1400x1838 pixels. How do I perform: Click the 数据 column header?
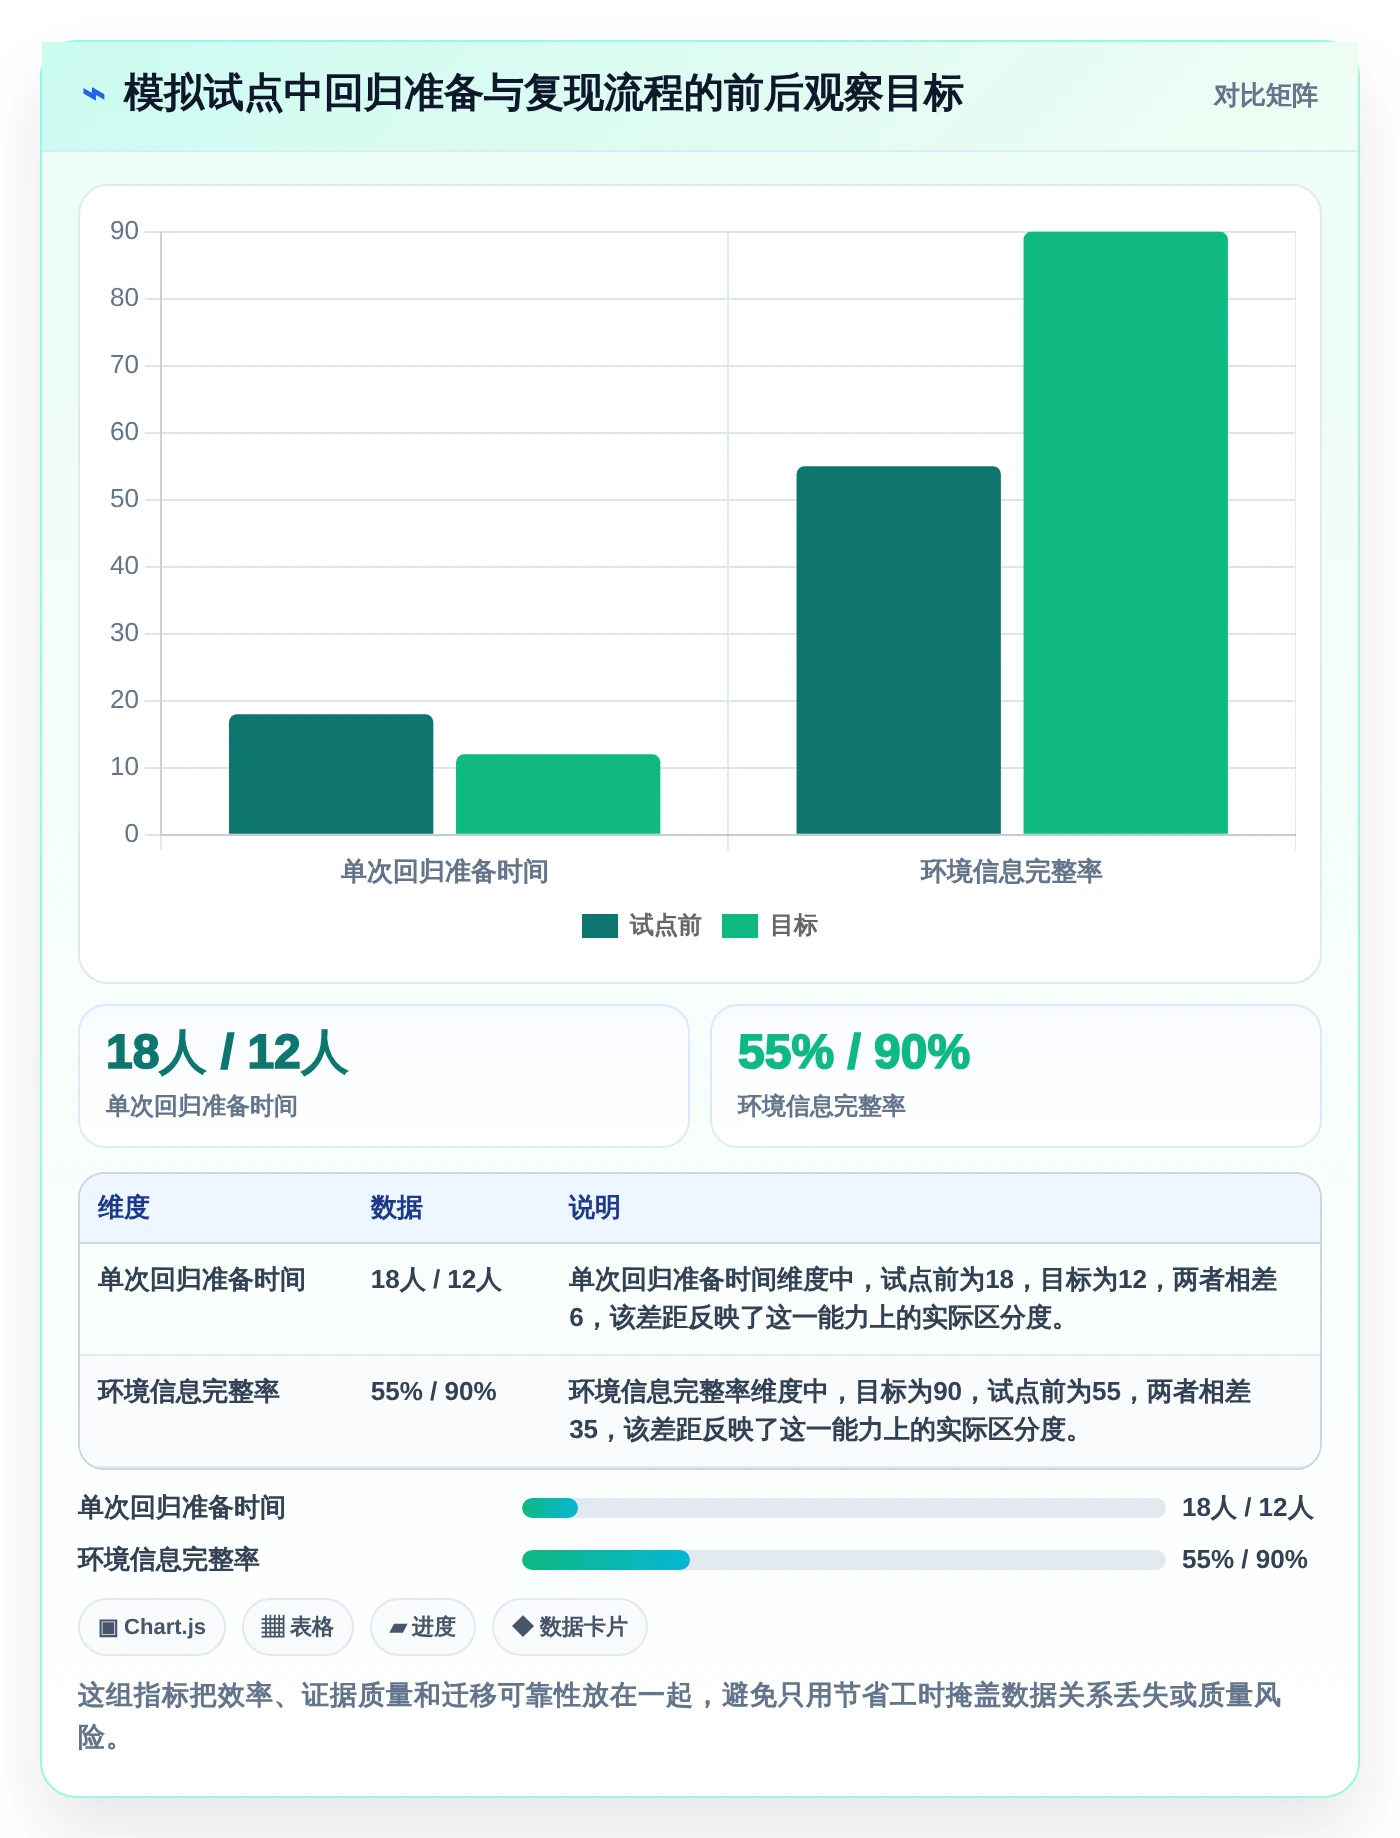coord(396,1208)
